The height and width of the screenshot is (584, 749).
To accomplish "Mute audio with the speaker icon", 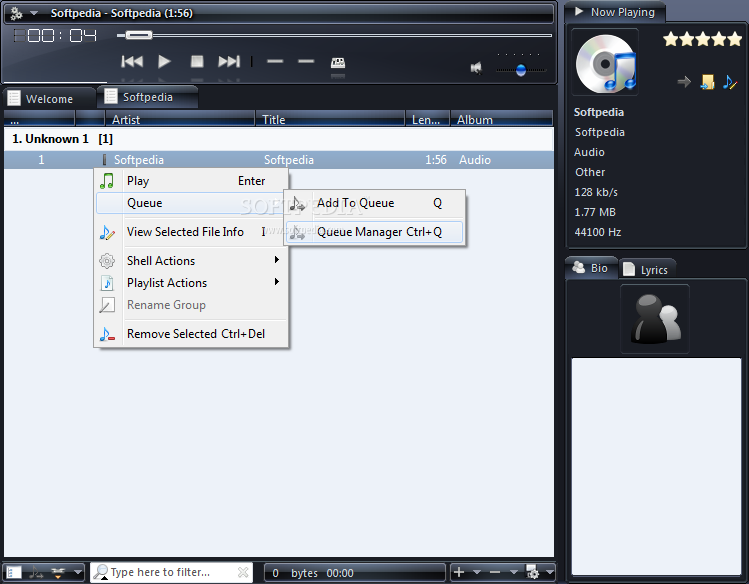I will coord(476,68).
